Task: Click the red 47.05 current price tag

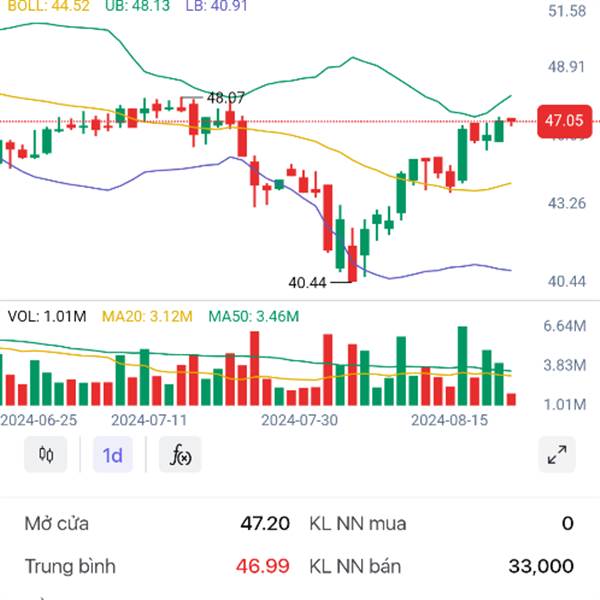Action: (x=564, y=121)
